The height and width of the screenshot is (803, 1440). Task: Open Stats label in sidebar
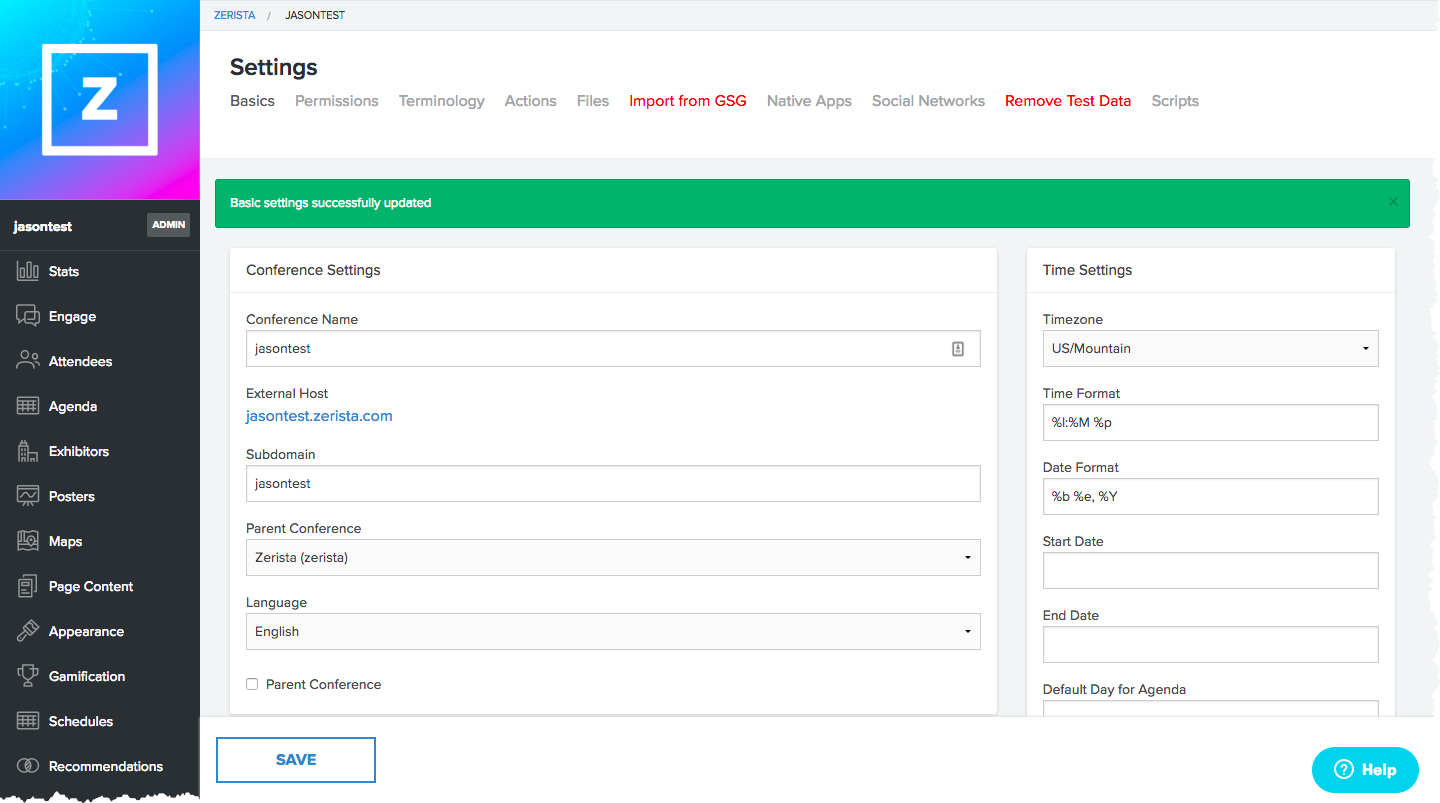click(x=64, y=271)
